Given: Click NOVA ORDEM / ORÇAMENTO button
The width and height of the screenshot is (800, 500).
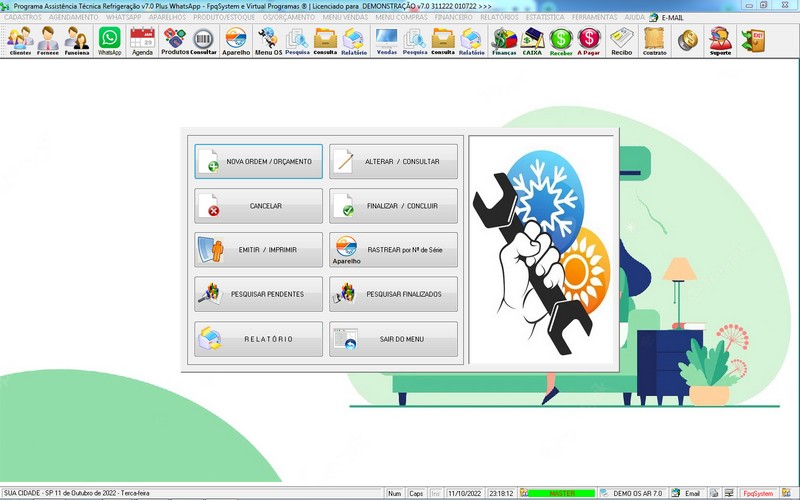Looking at the screenshot, I should coord(258,161).
